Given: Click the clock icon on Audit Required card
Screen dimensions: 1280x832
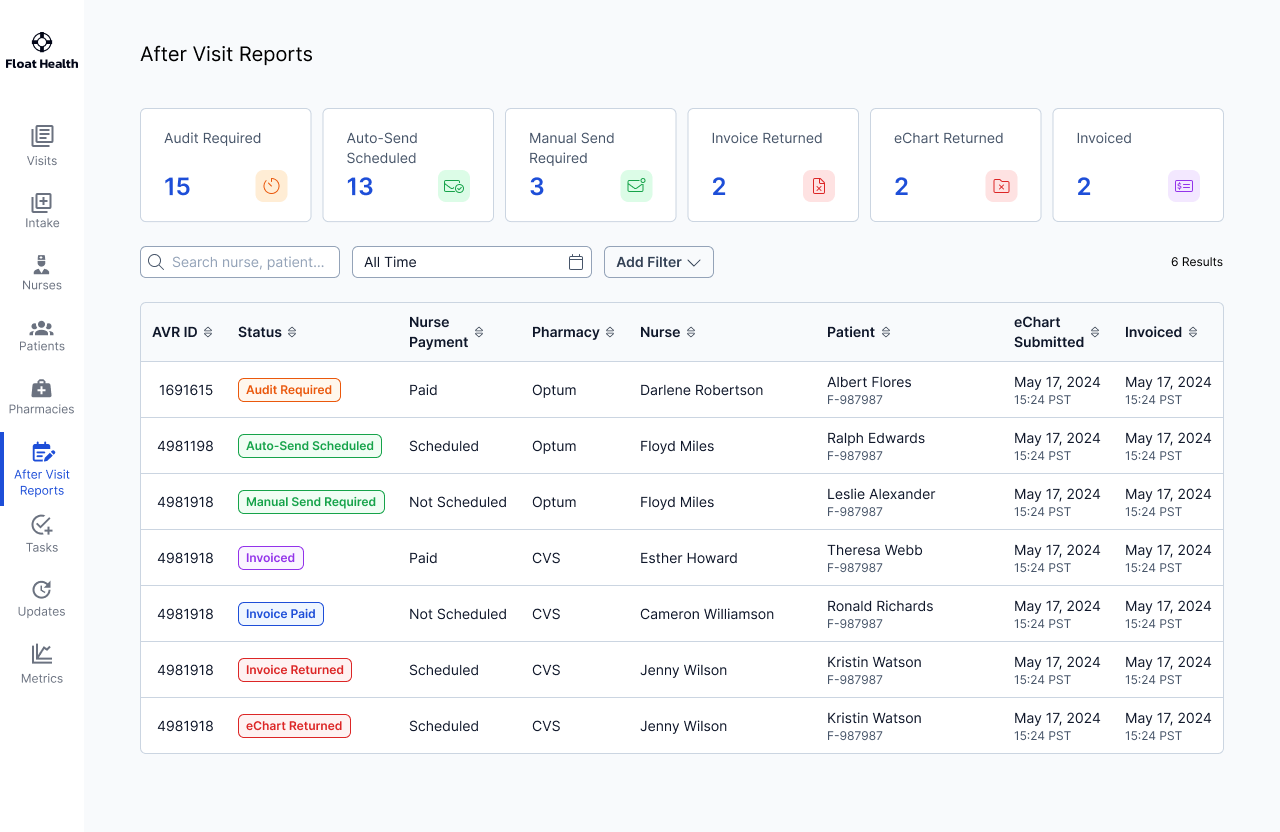Looking at the screenshot, I should pos(271,185).
